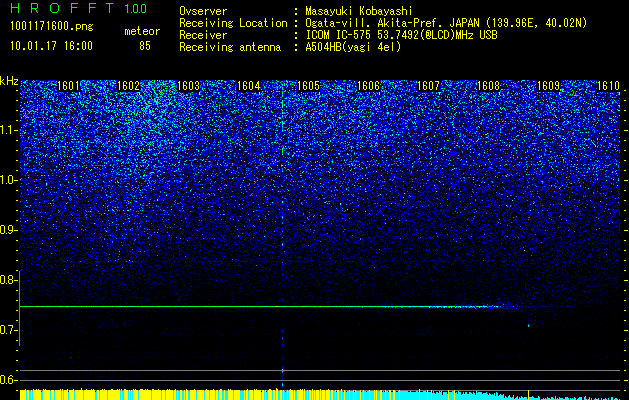The width and height of the screenshot is (629, 400).
Task: Click the meteor count label
Action: point(142,31)
